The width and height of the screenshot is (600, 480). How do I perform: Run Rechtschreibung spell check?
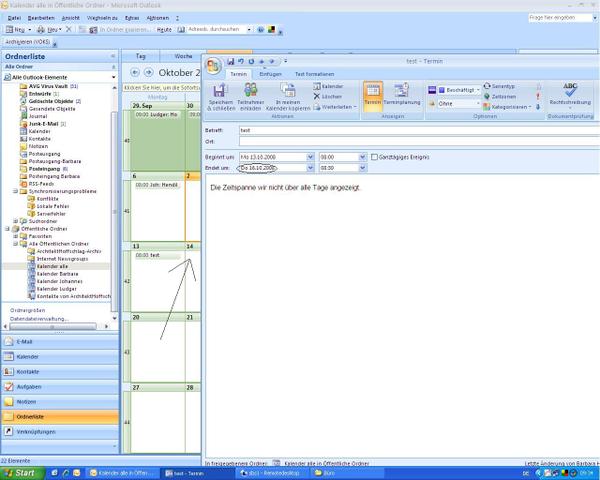570,95
